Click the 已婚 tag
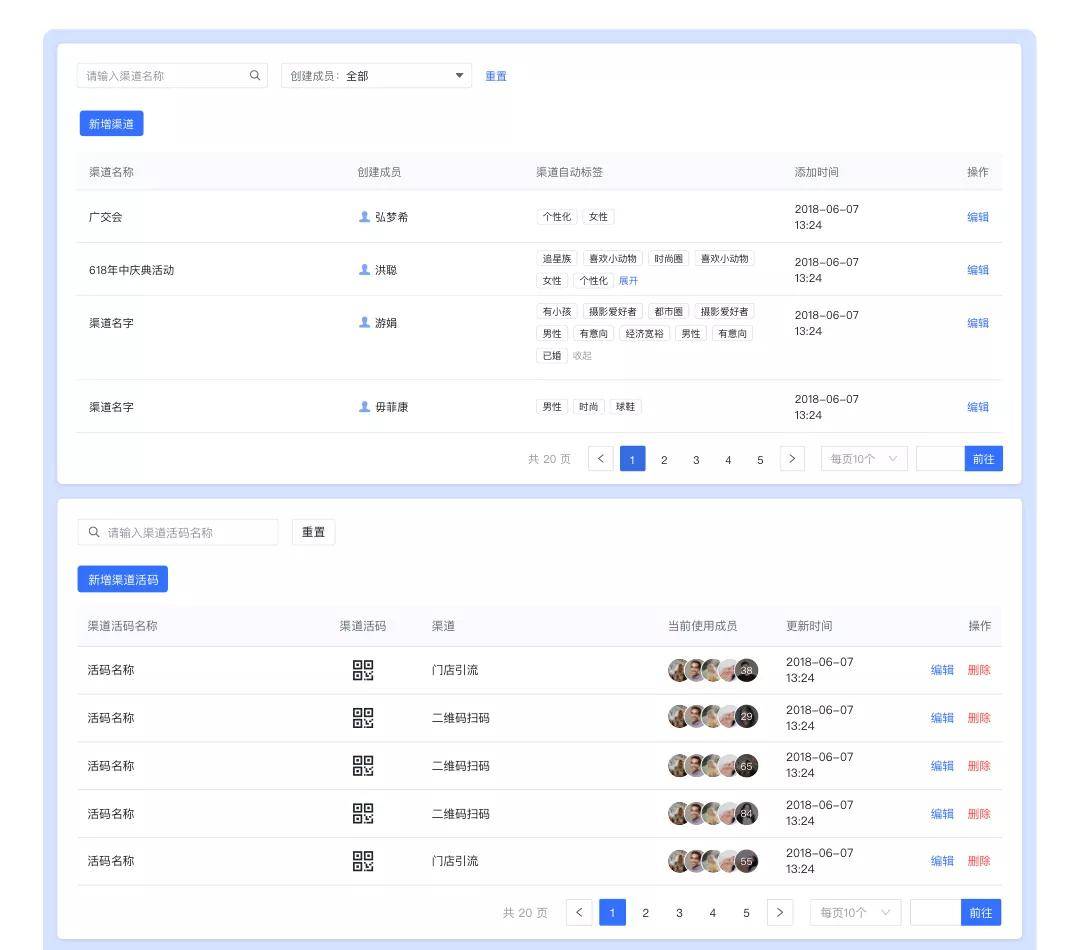 pos(552,355)
